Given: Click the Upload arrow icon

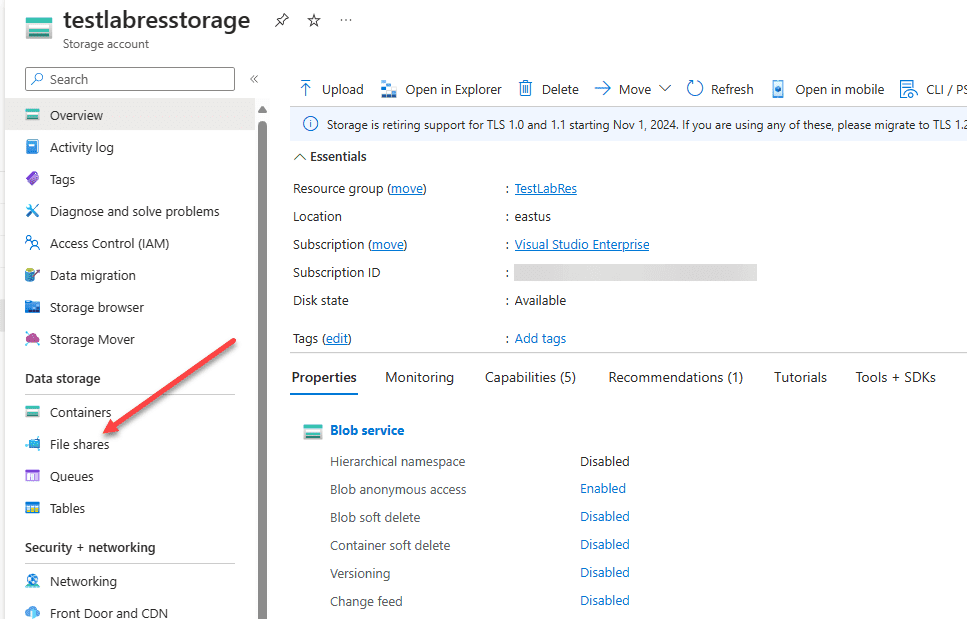Looking at the screenshot, I should point(305,89).
